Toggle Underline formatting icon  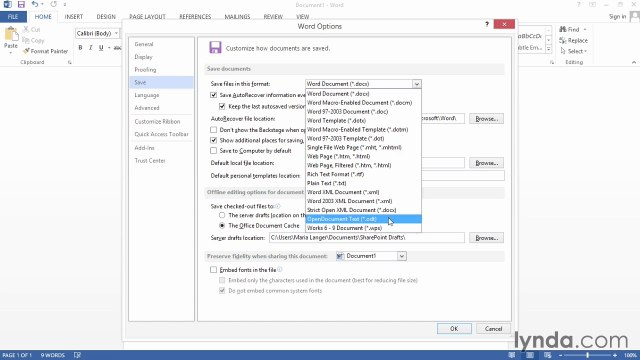coord(101,48)
